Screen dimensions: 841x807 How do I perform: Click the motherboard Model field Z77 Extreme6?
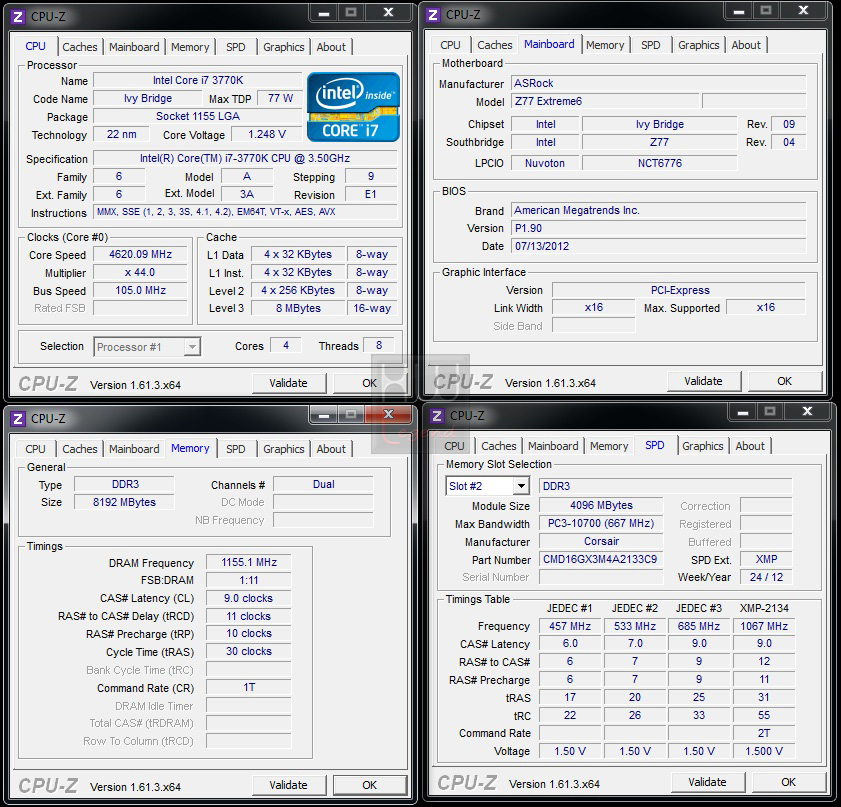point(606,101)
